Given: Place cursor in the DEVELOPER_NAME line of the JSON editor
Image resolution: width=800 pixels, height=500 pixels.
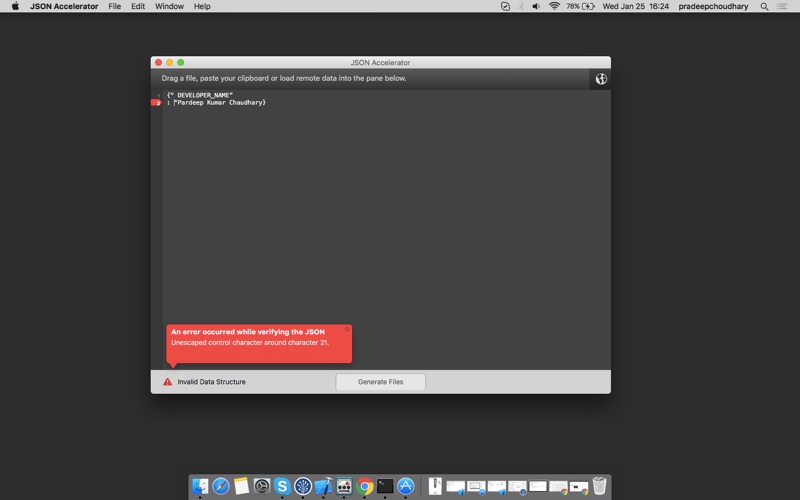Looking at the screenshot, I should 200,95.
